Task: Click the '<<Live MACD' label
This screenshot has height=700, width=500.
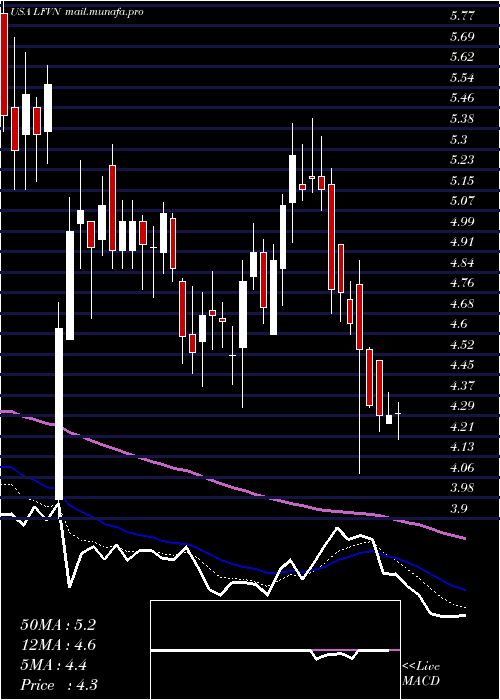Action: [421, 674]
